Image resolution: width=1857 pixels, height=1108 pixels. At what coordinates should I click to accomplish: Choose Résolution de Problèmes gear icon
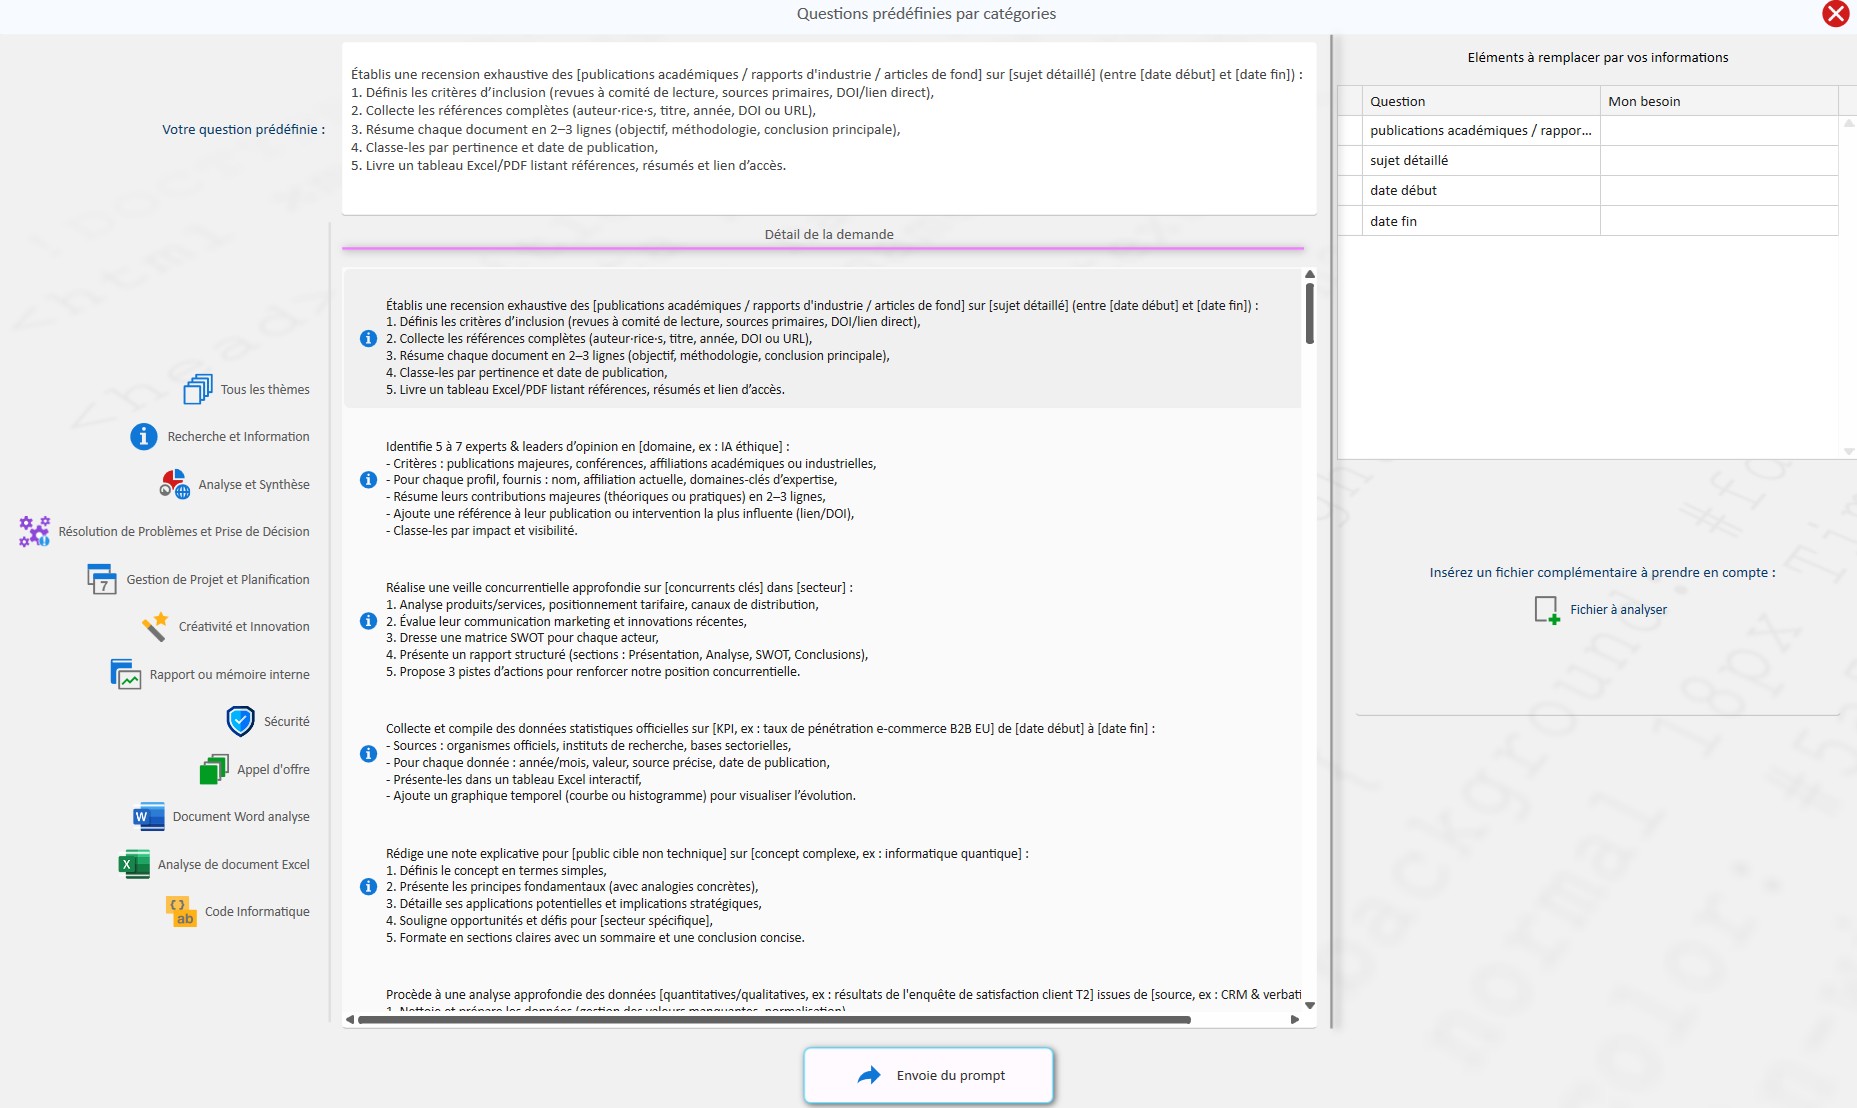point(35,531)
